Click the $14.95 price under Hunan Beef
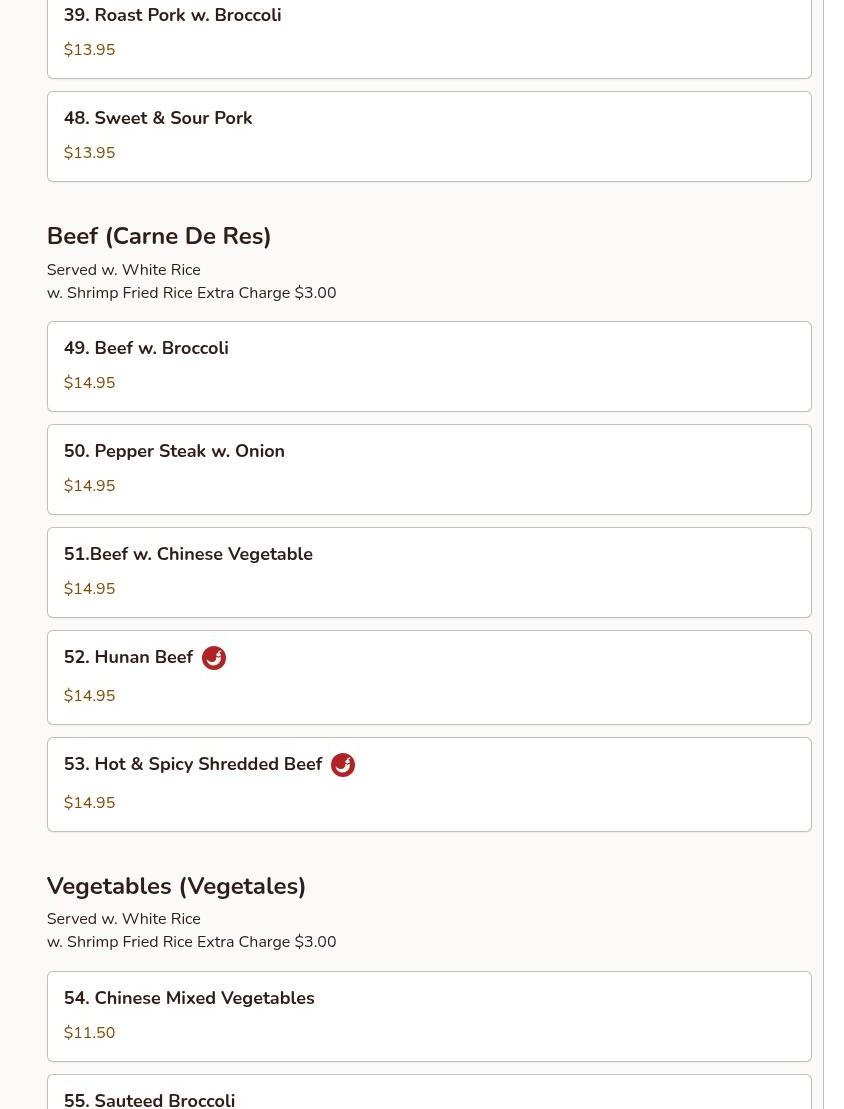 [x=89, y=696]
